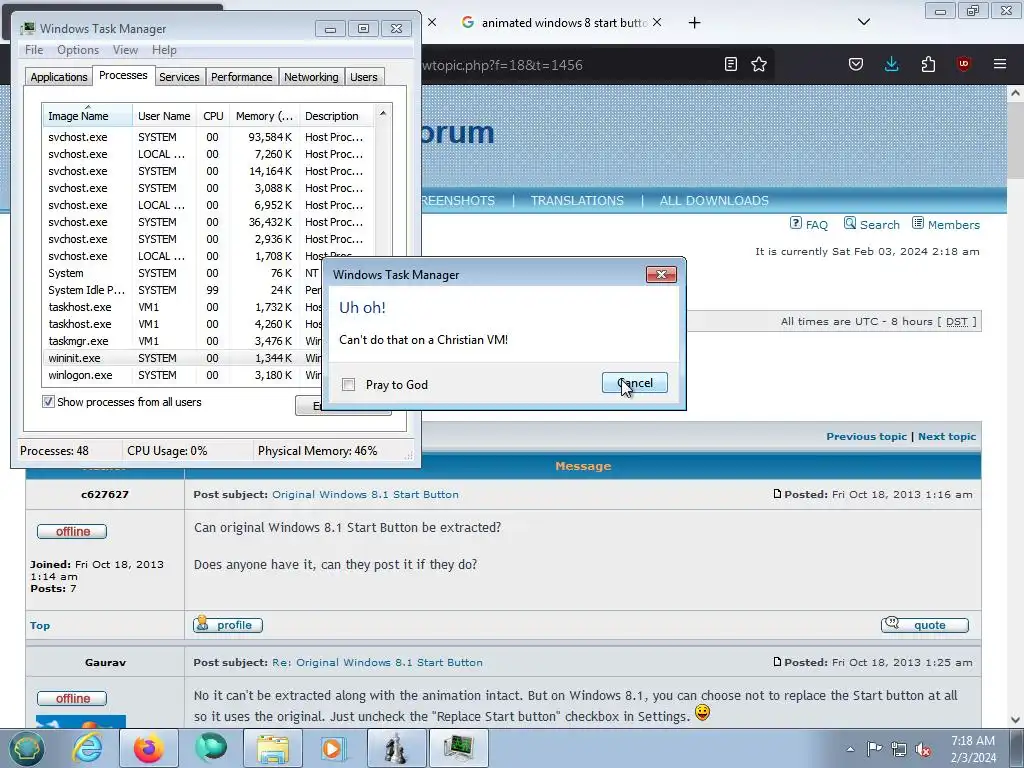Open Firefox reader view icon
The width and height of the screenshot is (1024, 768).
pyautogui.click(x=731, y=64)
